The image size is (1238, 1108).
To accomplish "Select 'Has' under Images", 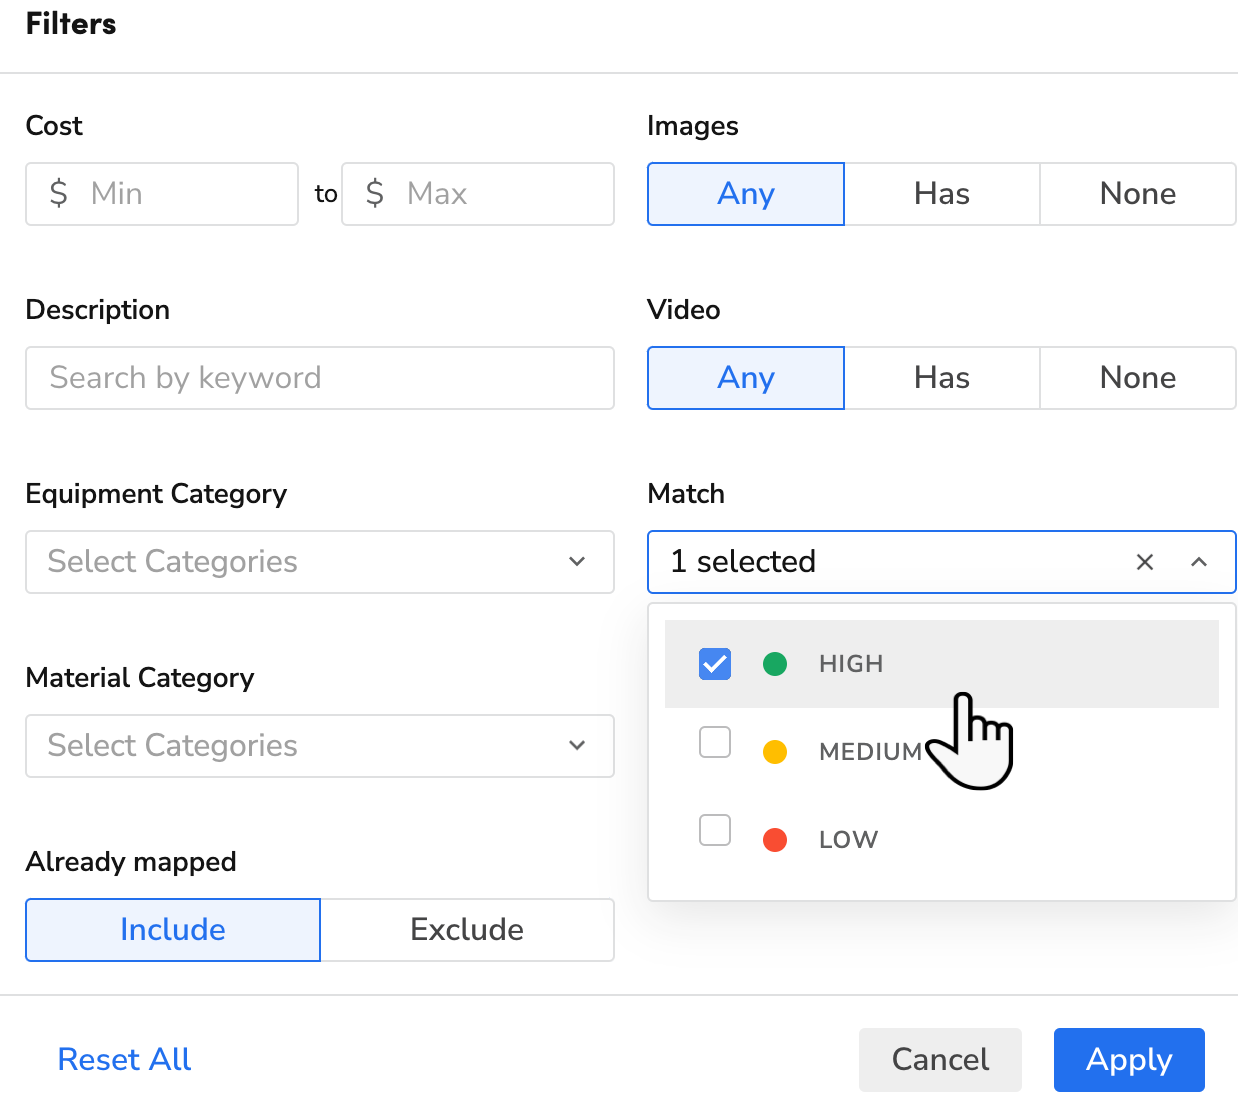I will click(942, 194).
